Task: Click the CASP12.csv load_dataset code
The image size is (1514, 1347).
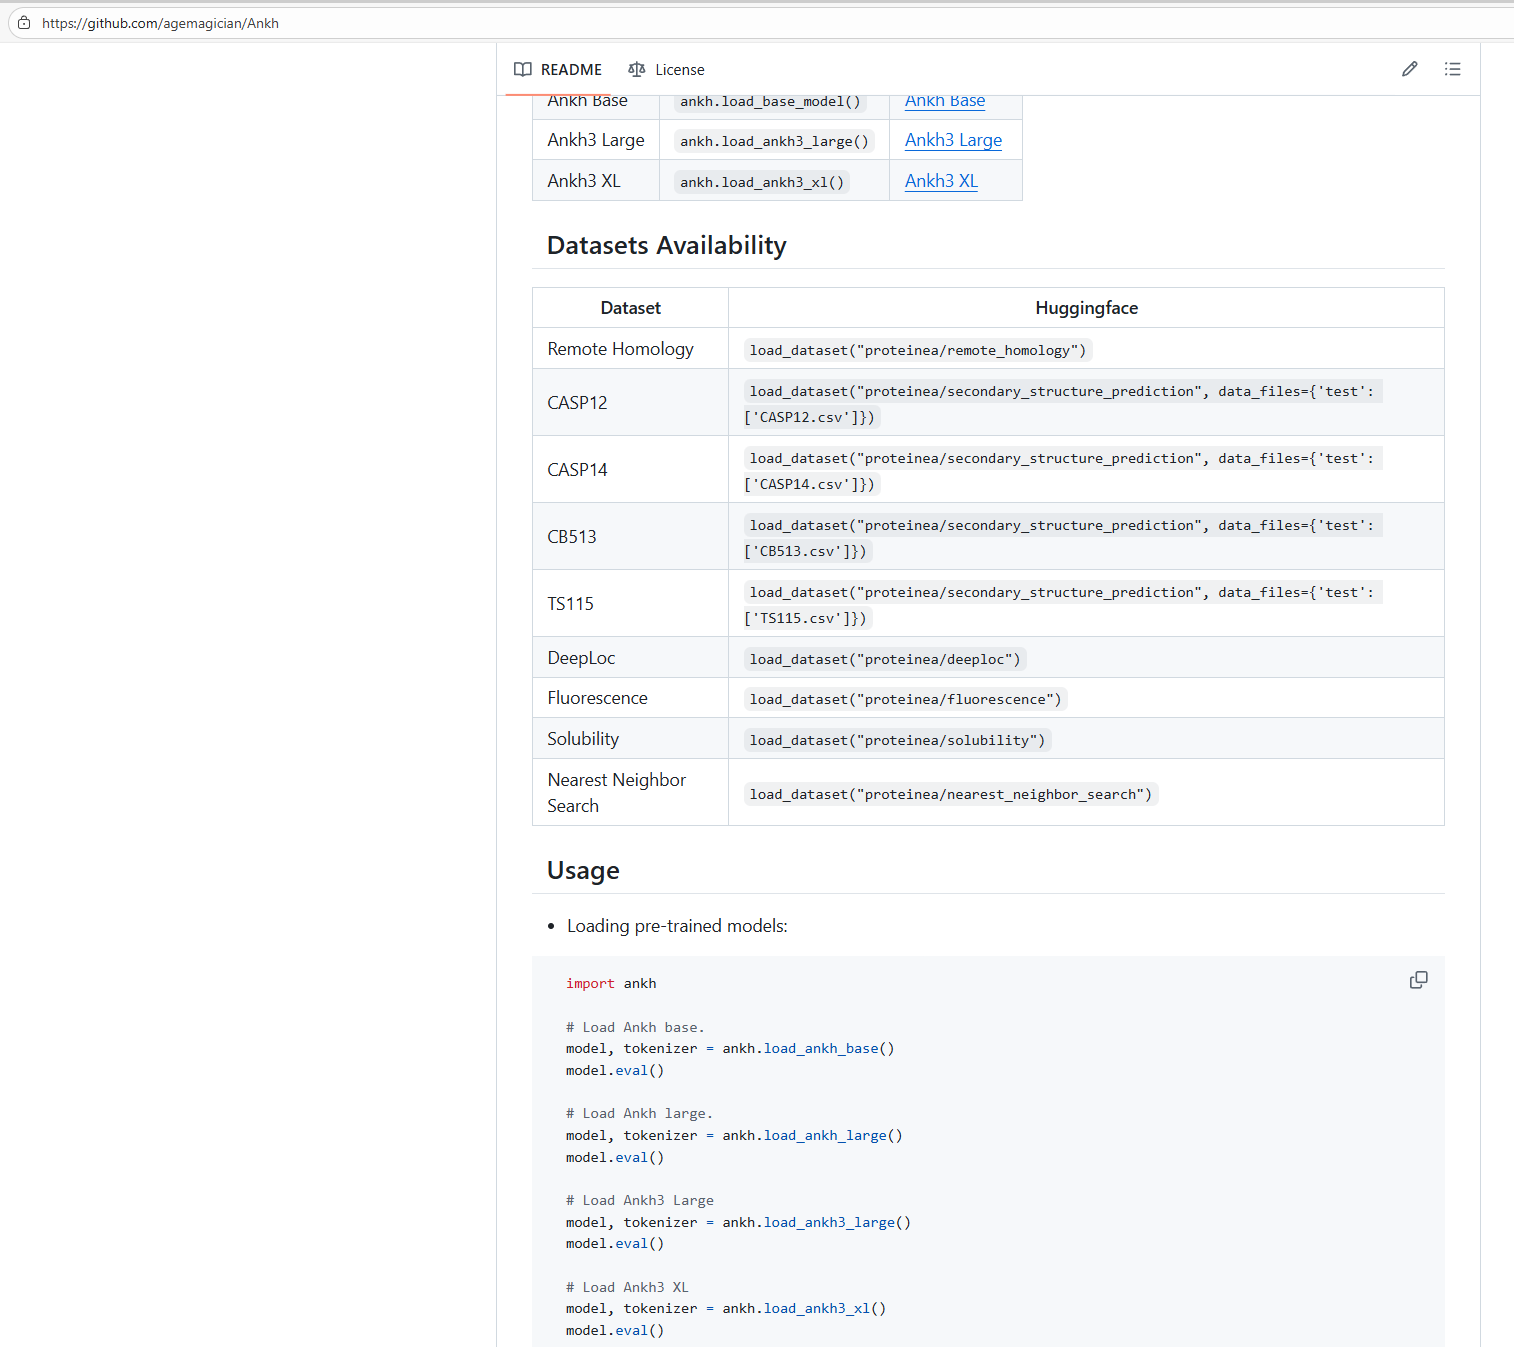Action: [1062, 404]
